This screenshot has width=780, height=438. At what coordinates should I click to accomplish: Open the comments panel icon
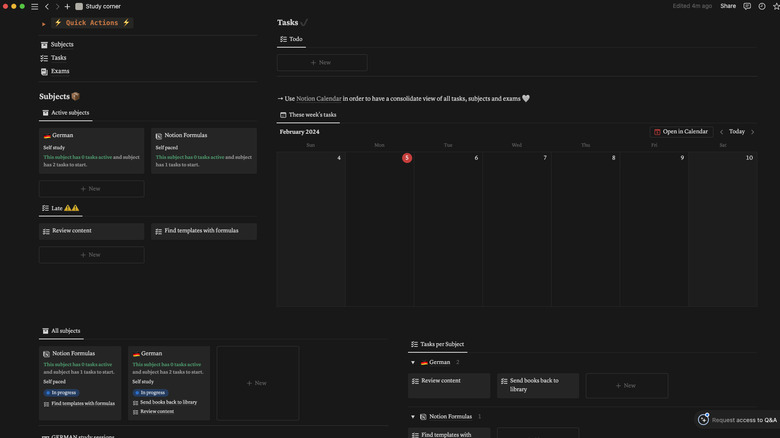pos(747,6)
